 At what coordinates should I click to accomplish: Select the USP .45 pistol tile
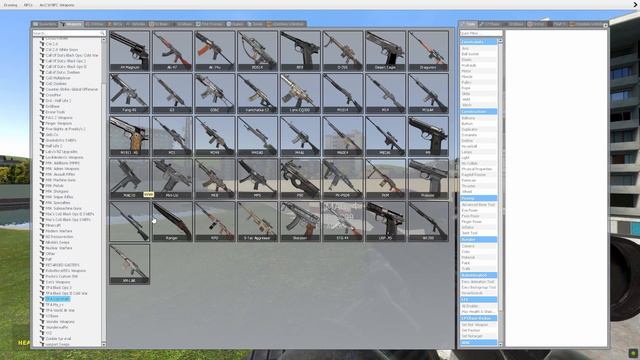tap(385, 221)
